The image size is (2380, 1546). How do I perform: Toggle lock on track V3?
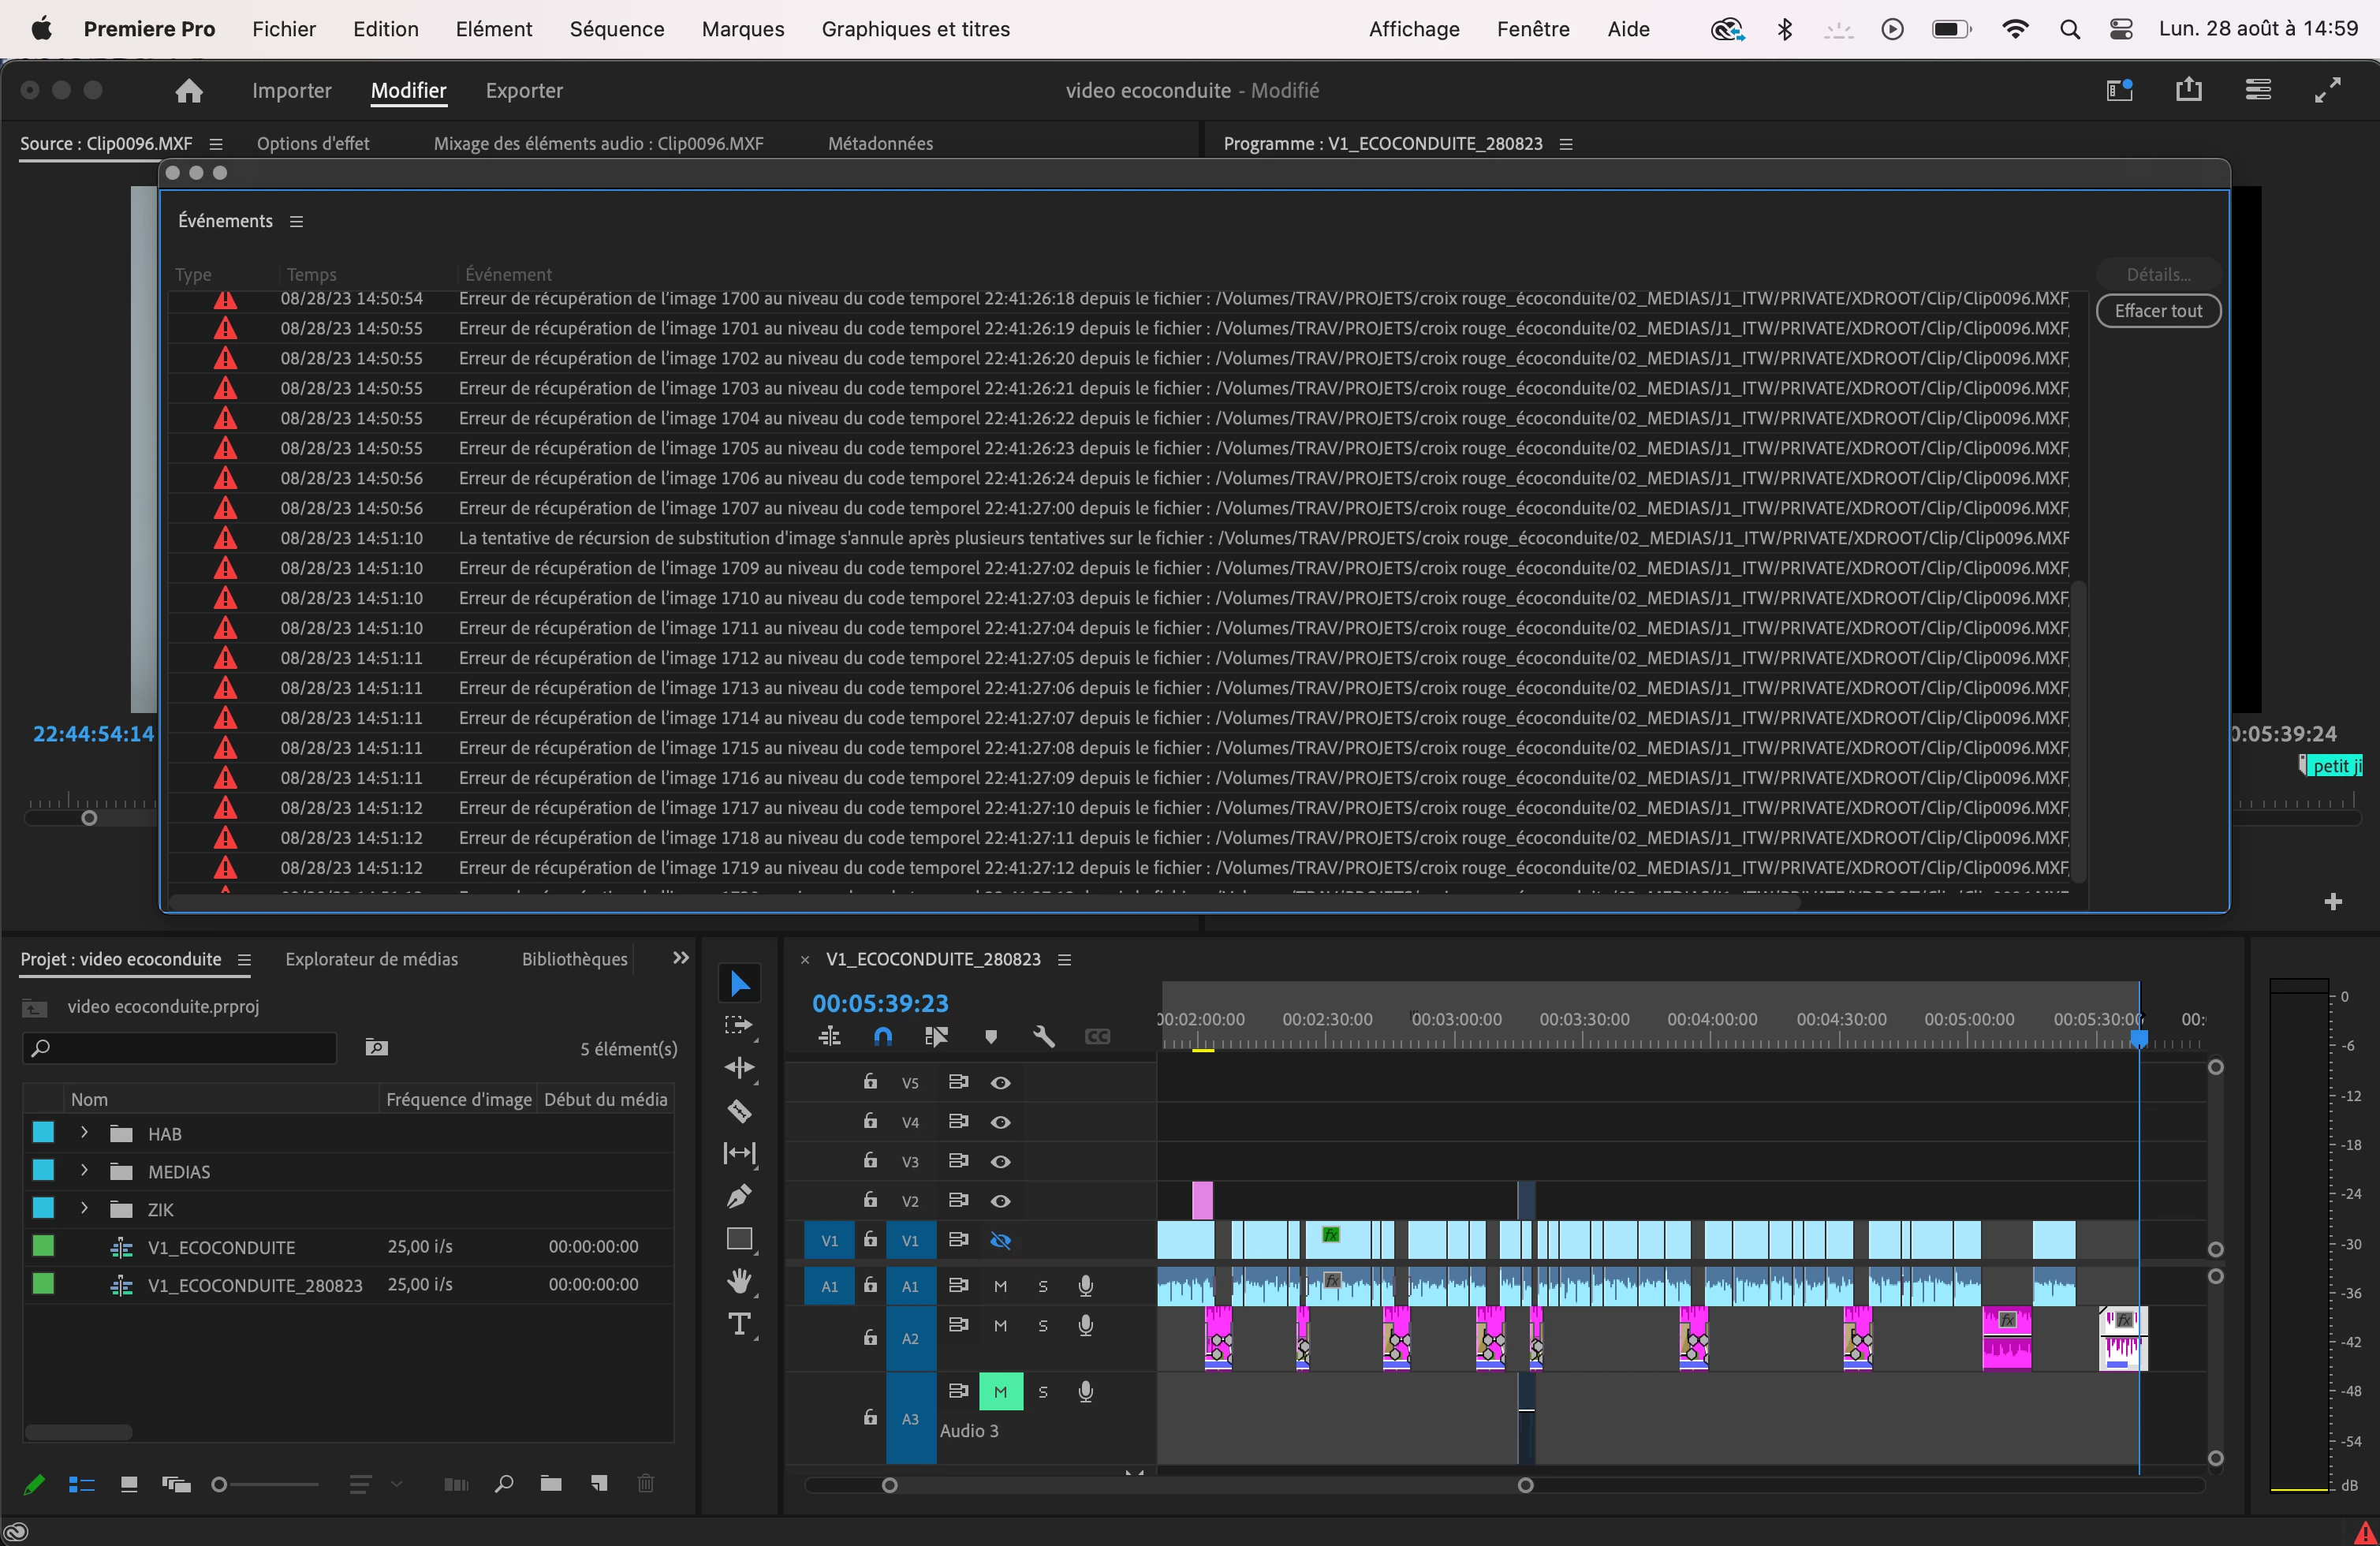click(870, 1160)
